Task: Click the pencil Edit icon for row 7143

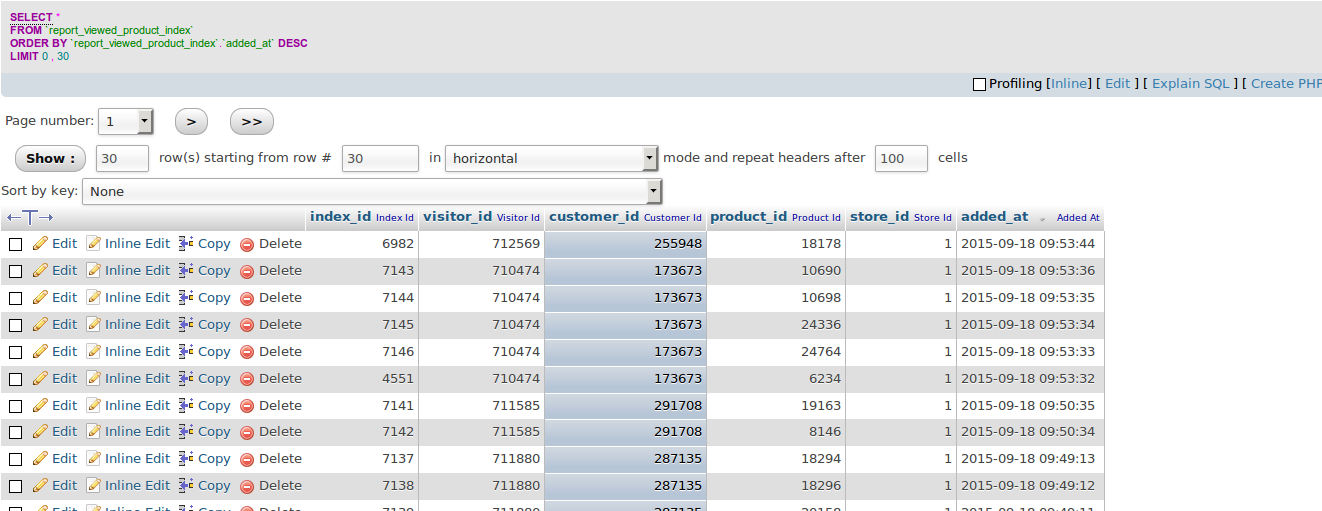Action: point(40,270)
